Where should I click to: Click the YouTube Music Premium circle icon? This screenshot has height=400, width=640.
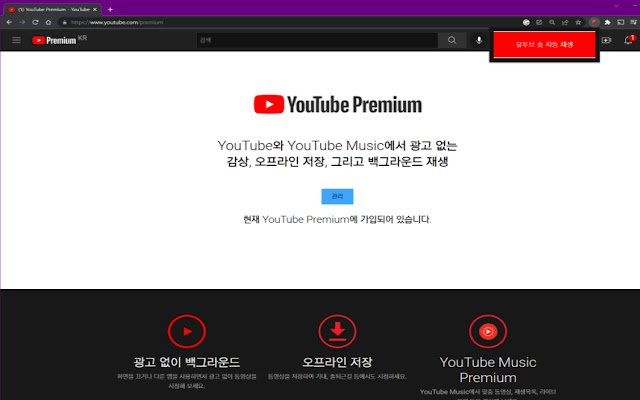[488, 331]
